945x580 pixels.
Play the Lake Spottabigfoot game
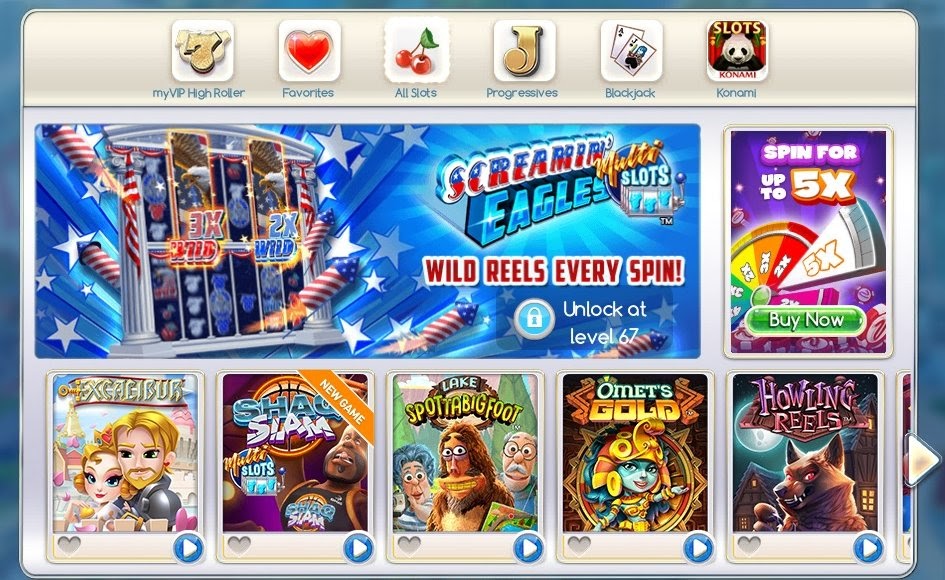(529, 548)
